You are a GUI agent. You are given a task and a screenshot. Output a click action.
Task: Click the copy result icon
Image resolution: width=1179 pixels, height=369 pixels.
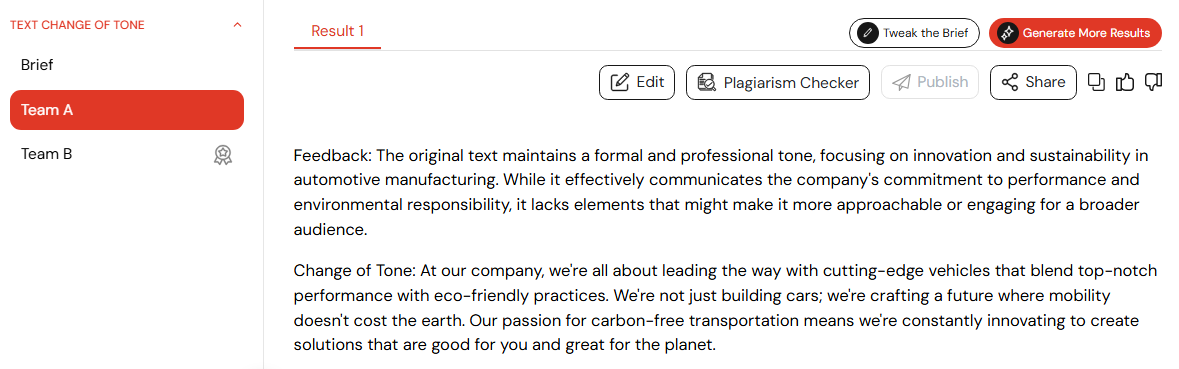[x=1097, y=82]
